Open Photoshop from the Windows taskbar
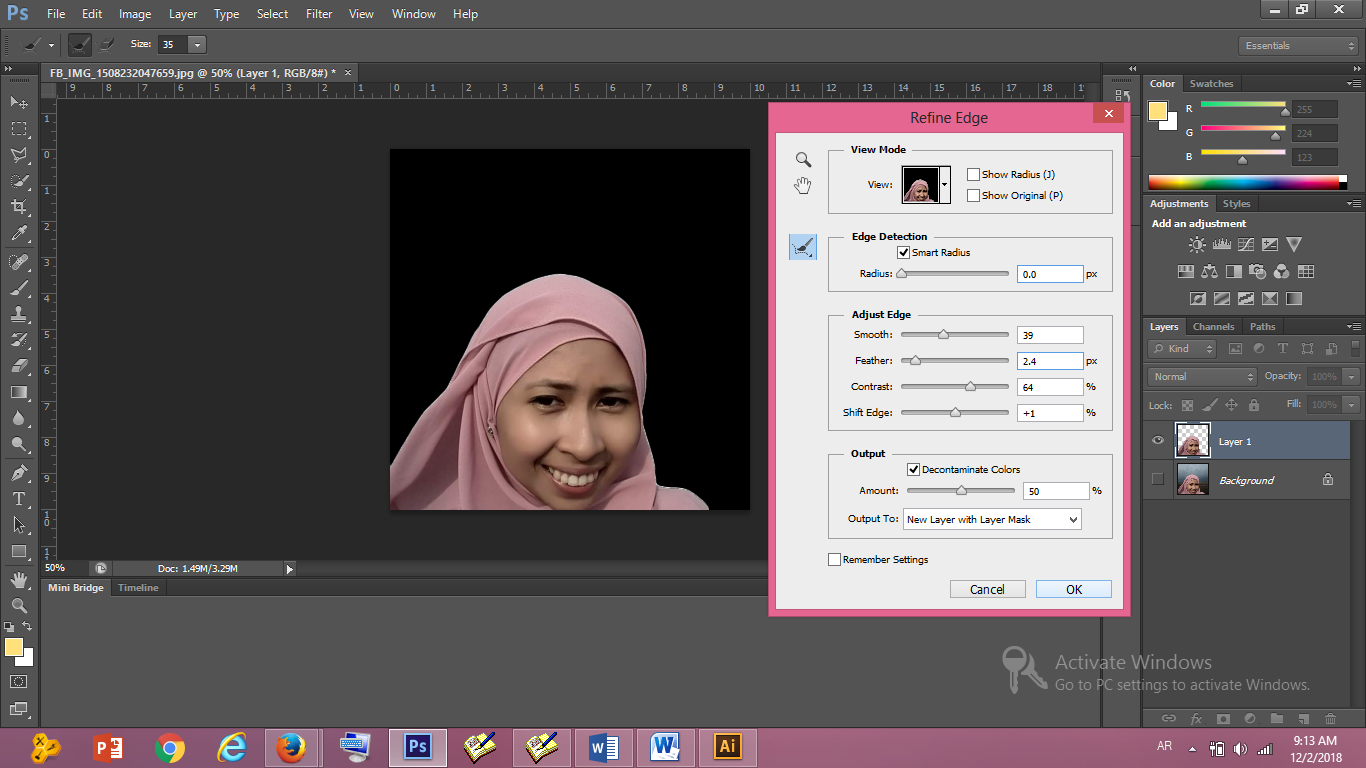This screenshot has height=768, width=1366. (x=417, y=747)
